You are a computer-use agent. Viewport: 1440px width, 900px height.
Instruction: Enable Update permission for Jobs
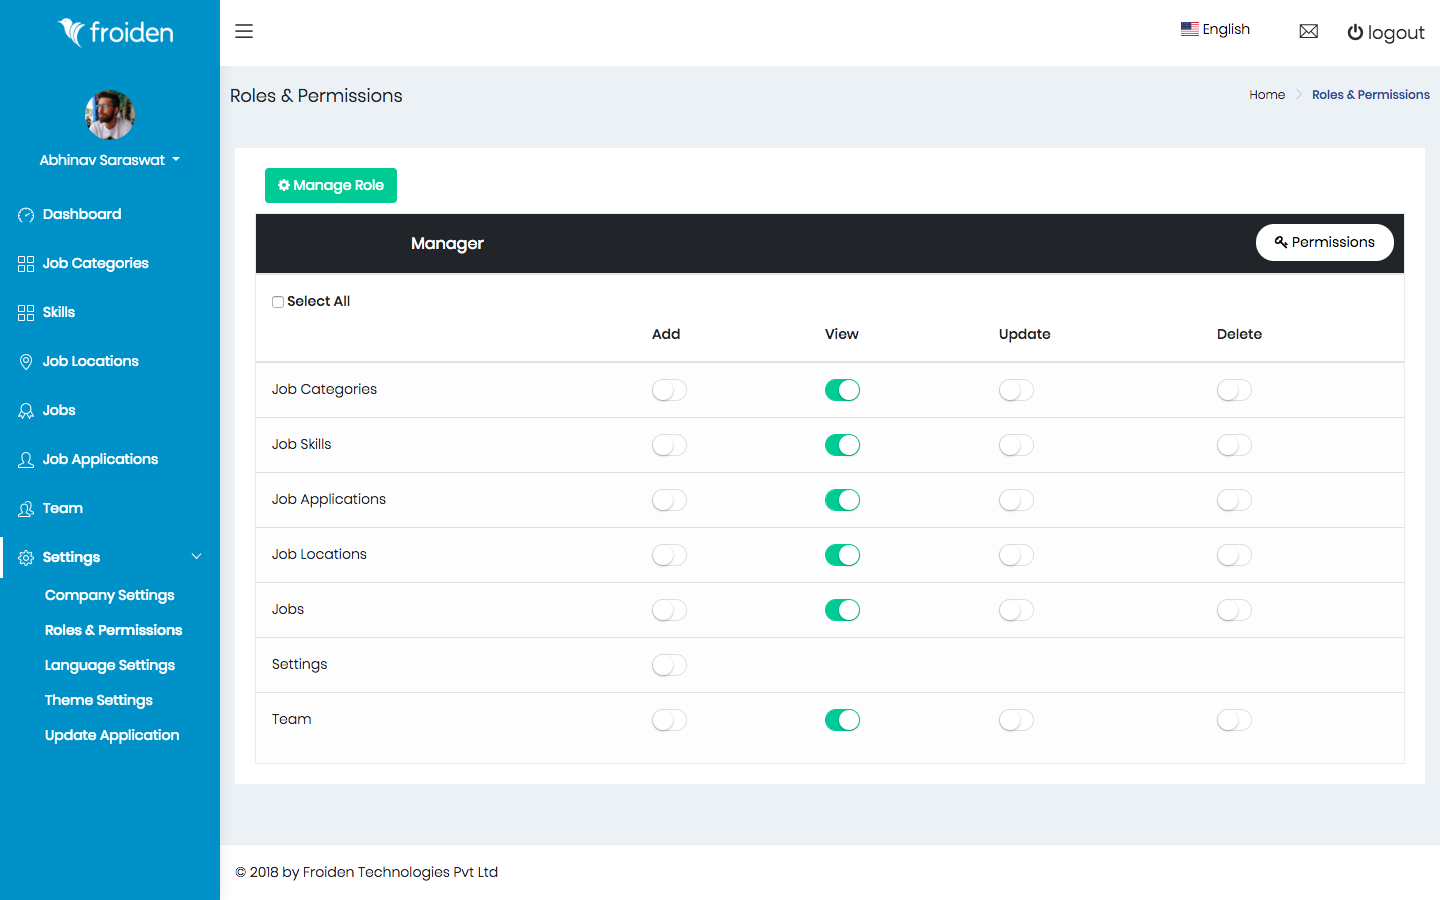1016,610
